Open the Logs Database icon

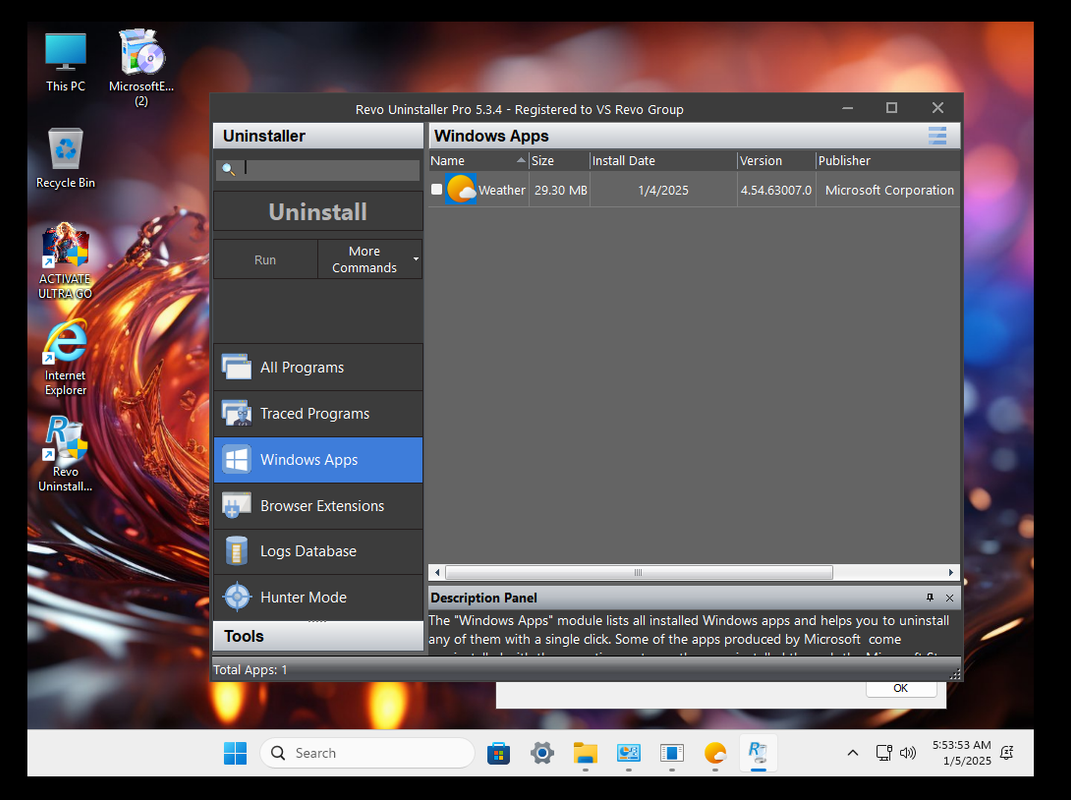click(236, 551)
